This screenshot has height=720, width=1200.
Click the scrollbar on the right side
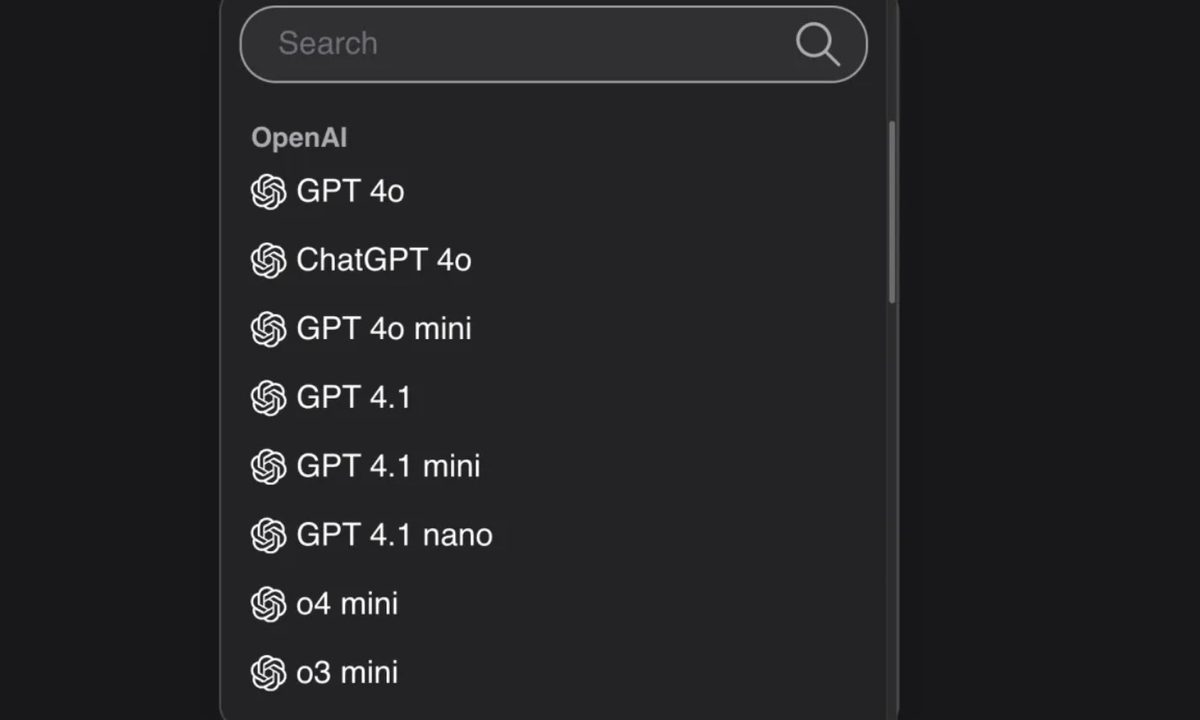click(x=889, y=210)
